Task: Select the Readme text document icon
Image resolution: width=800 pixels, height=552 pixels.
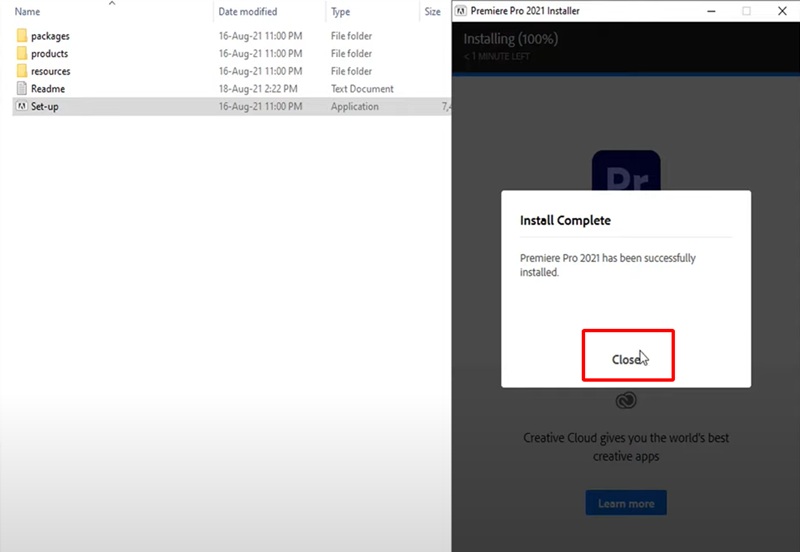Action: (x=22, y=88)
